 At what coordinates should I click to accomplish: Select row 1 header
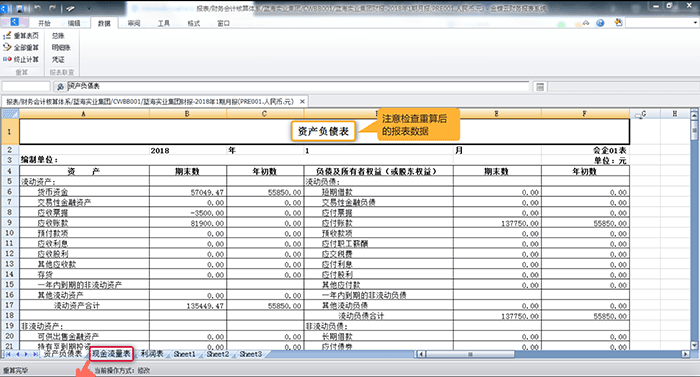point(10,131)
